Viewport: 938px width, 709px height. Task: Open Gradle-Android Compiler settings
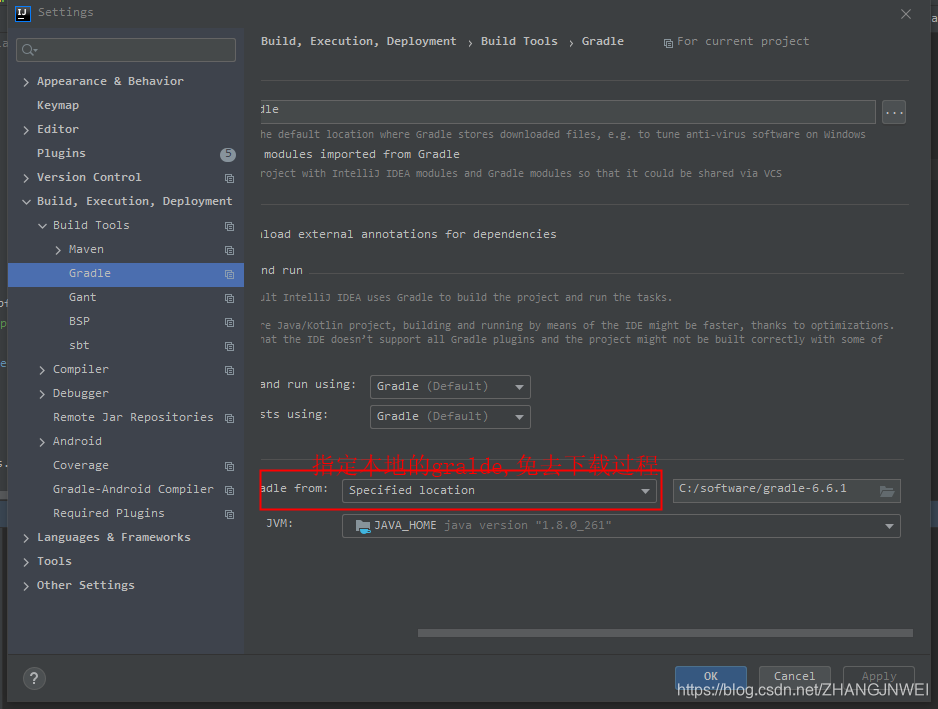click(133, 489)
